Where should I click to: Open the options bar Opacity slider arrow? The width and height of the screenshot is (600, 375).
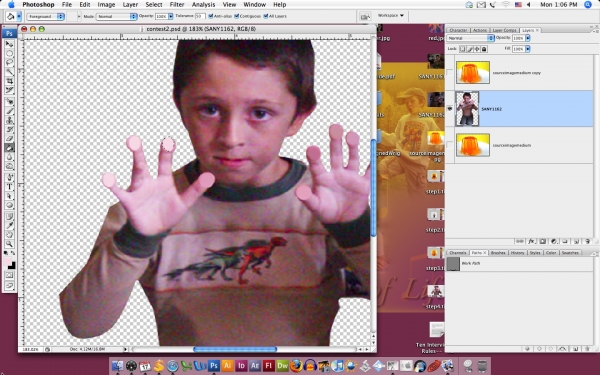click(170, 16)
